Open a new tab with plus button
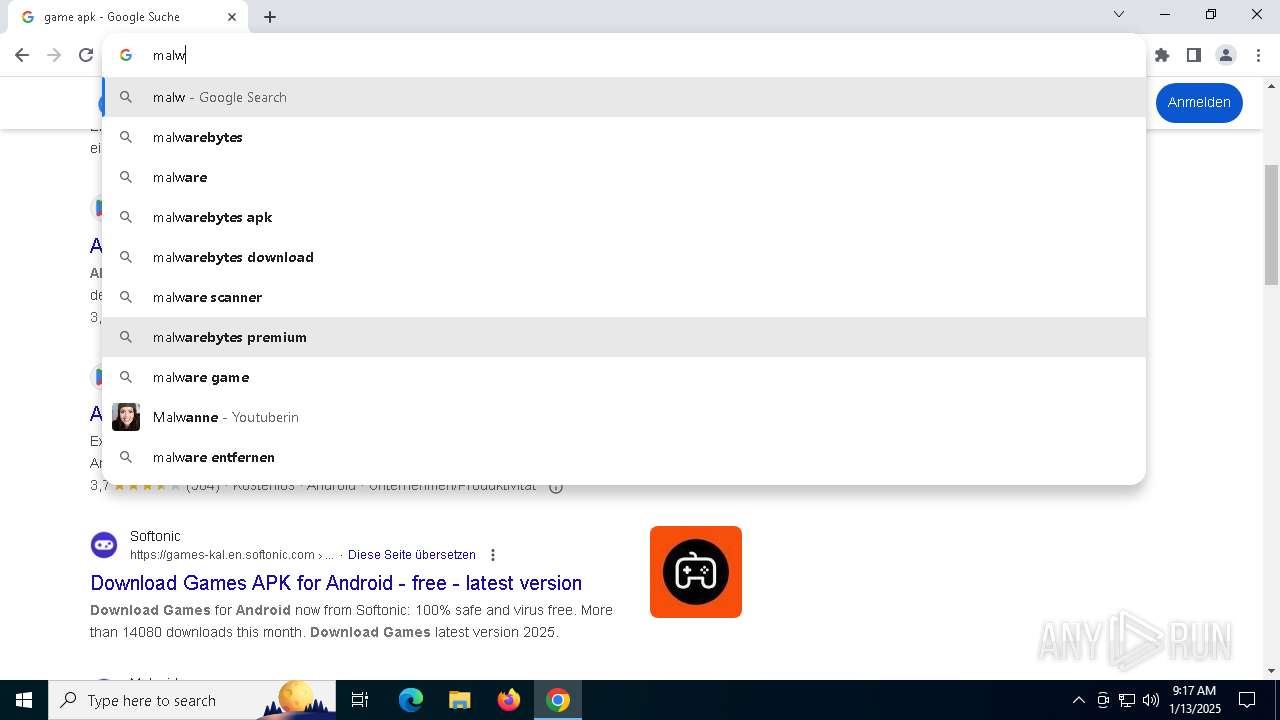This screenshot has height=720, width=1280. click(270, 17)
